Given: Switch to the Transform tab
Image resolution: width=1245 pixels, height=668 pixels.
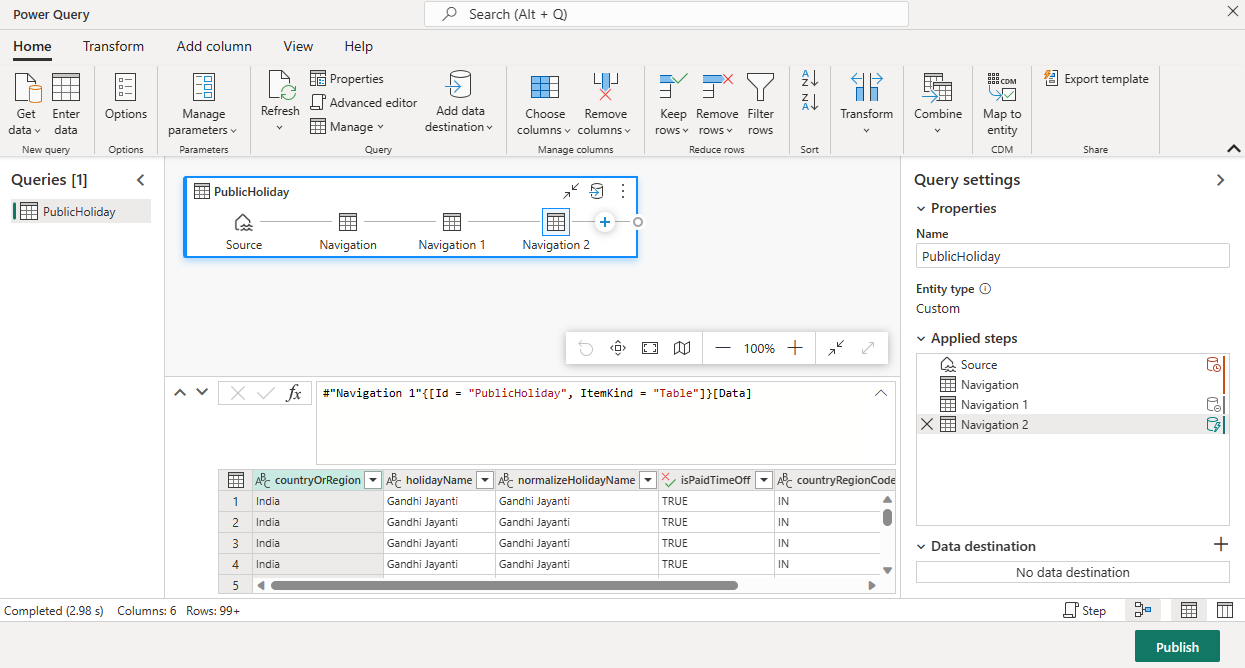Looking at the screenshot, I should pyautogui.click(x=113, y=46).
